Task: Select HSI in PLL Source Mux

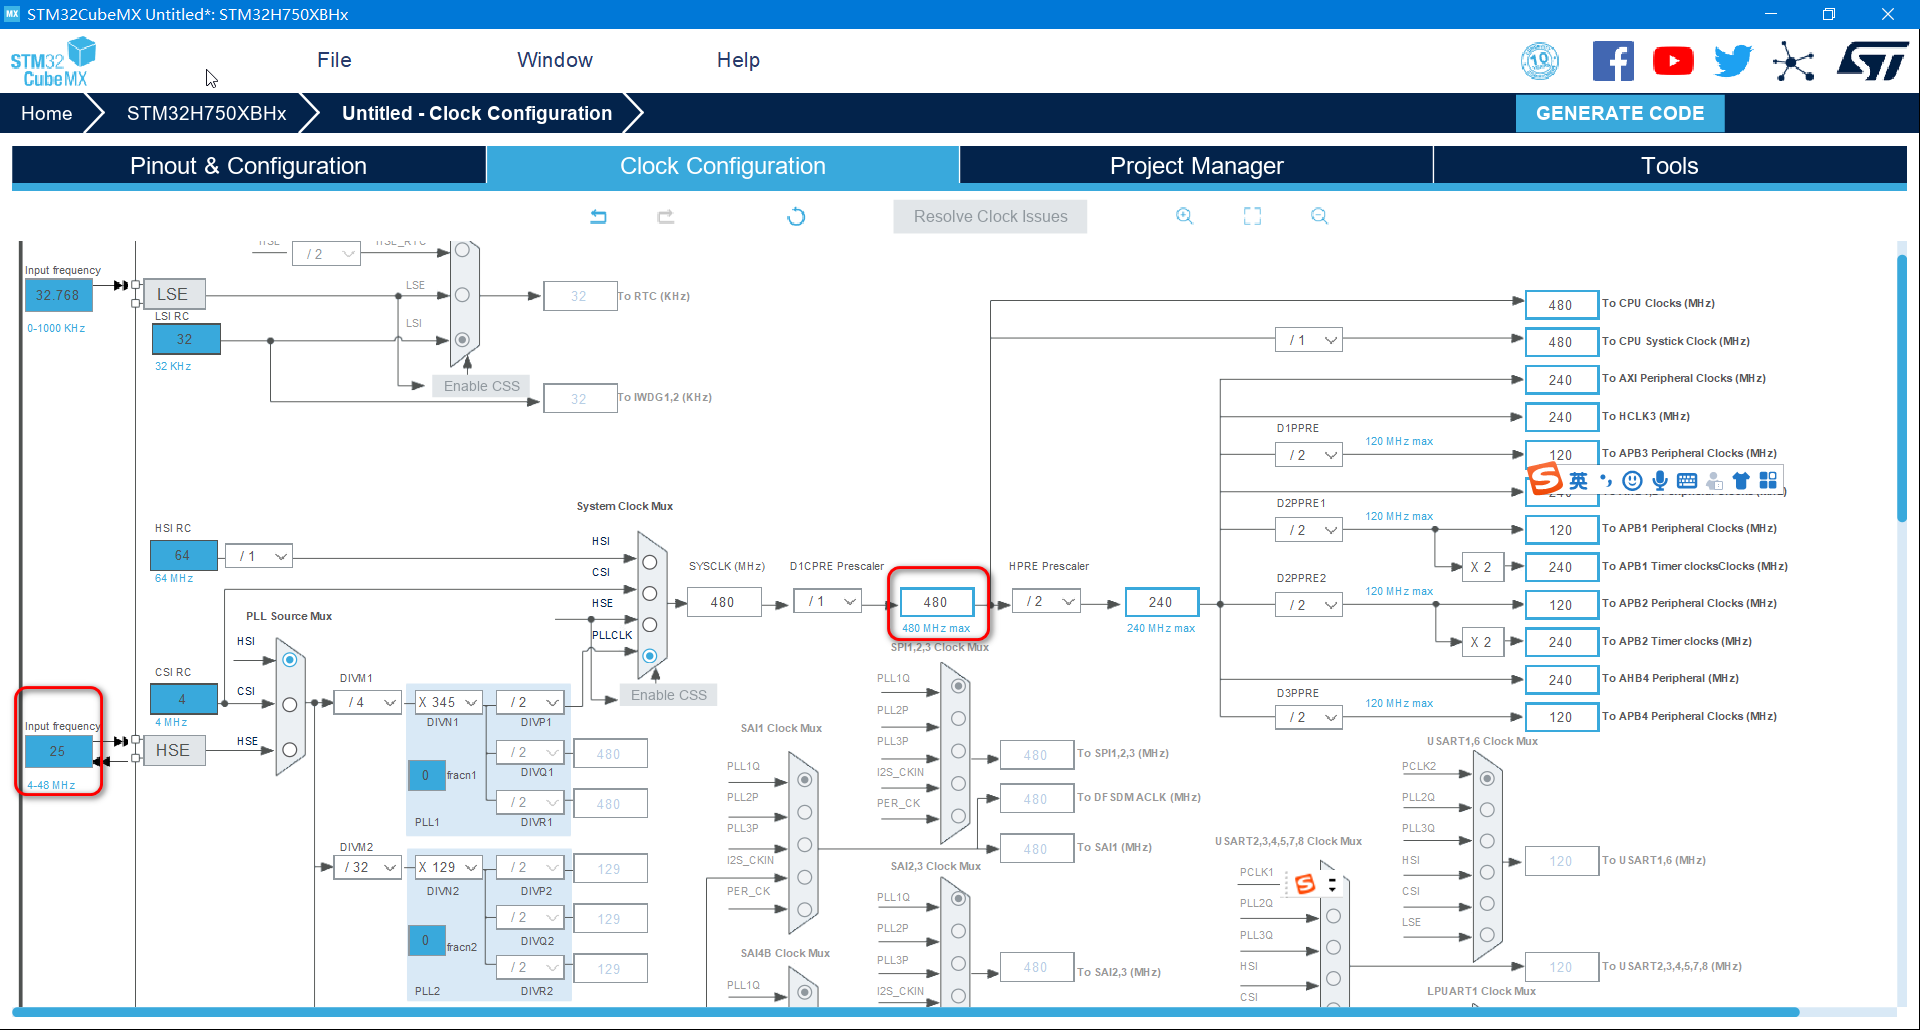Action: 290,660
